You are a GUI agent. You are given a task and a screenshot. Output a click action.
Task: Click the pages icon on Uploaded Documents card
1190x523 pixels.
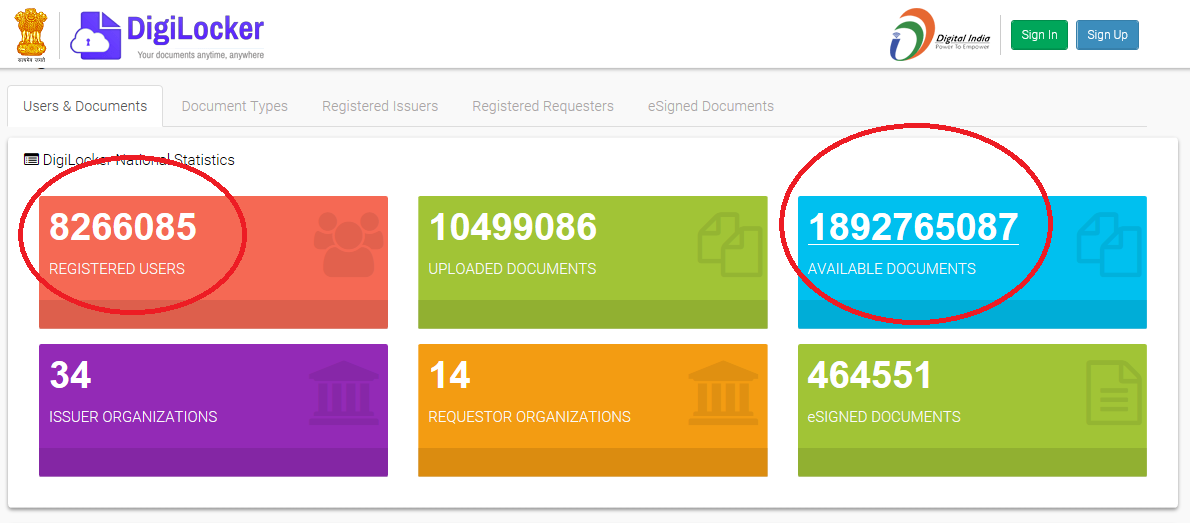(729, 244)
